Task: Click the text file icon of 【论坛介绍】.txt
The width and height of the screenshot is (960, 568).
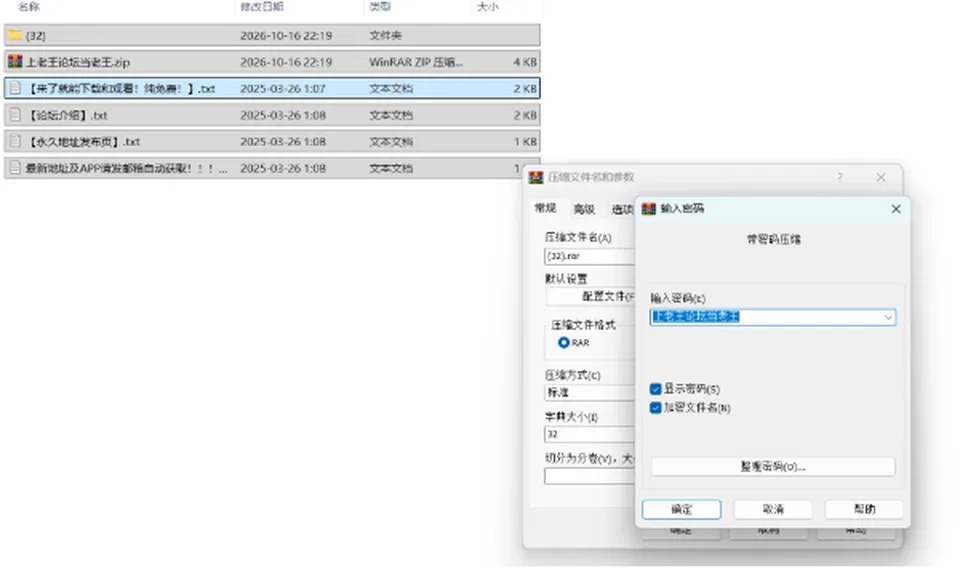Action: [15, 114]
